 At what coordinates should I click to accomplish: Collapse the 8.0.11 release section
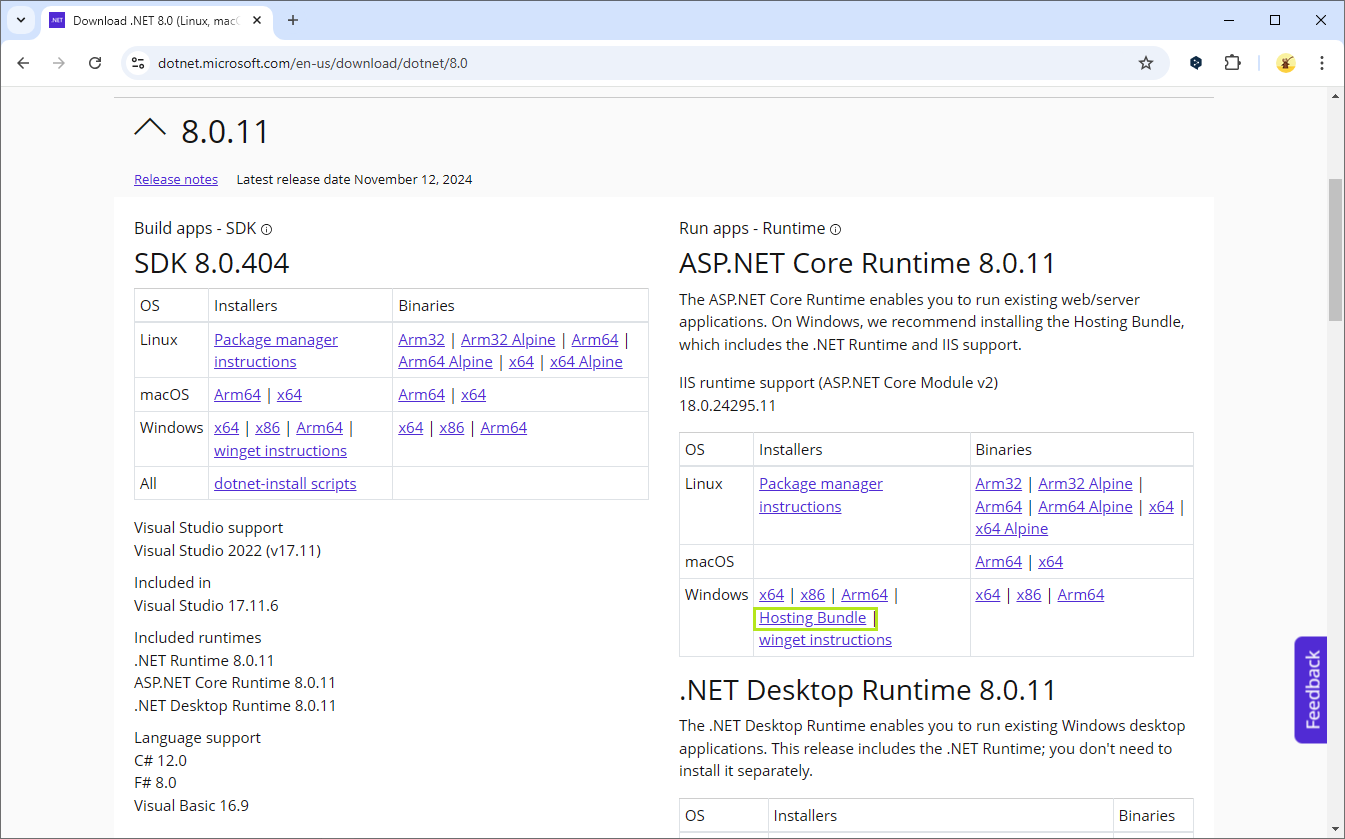(150, 129)
